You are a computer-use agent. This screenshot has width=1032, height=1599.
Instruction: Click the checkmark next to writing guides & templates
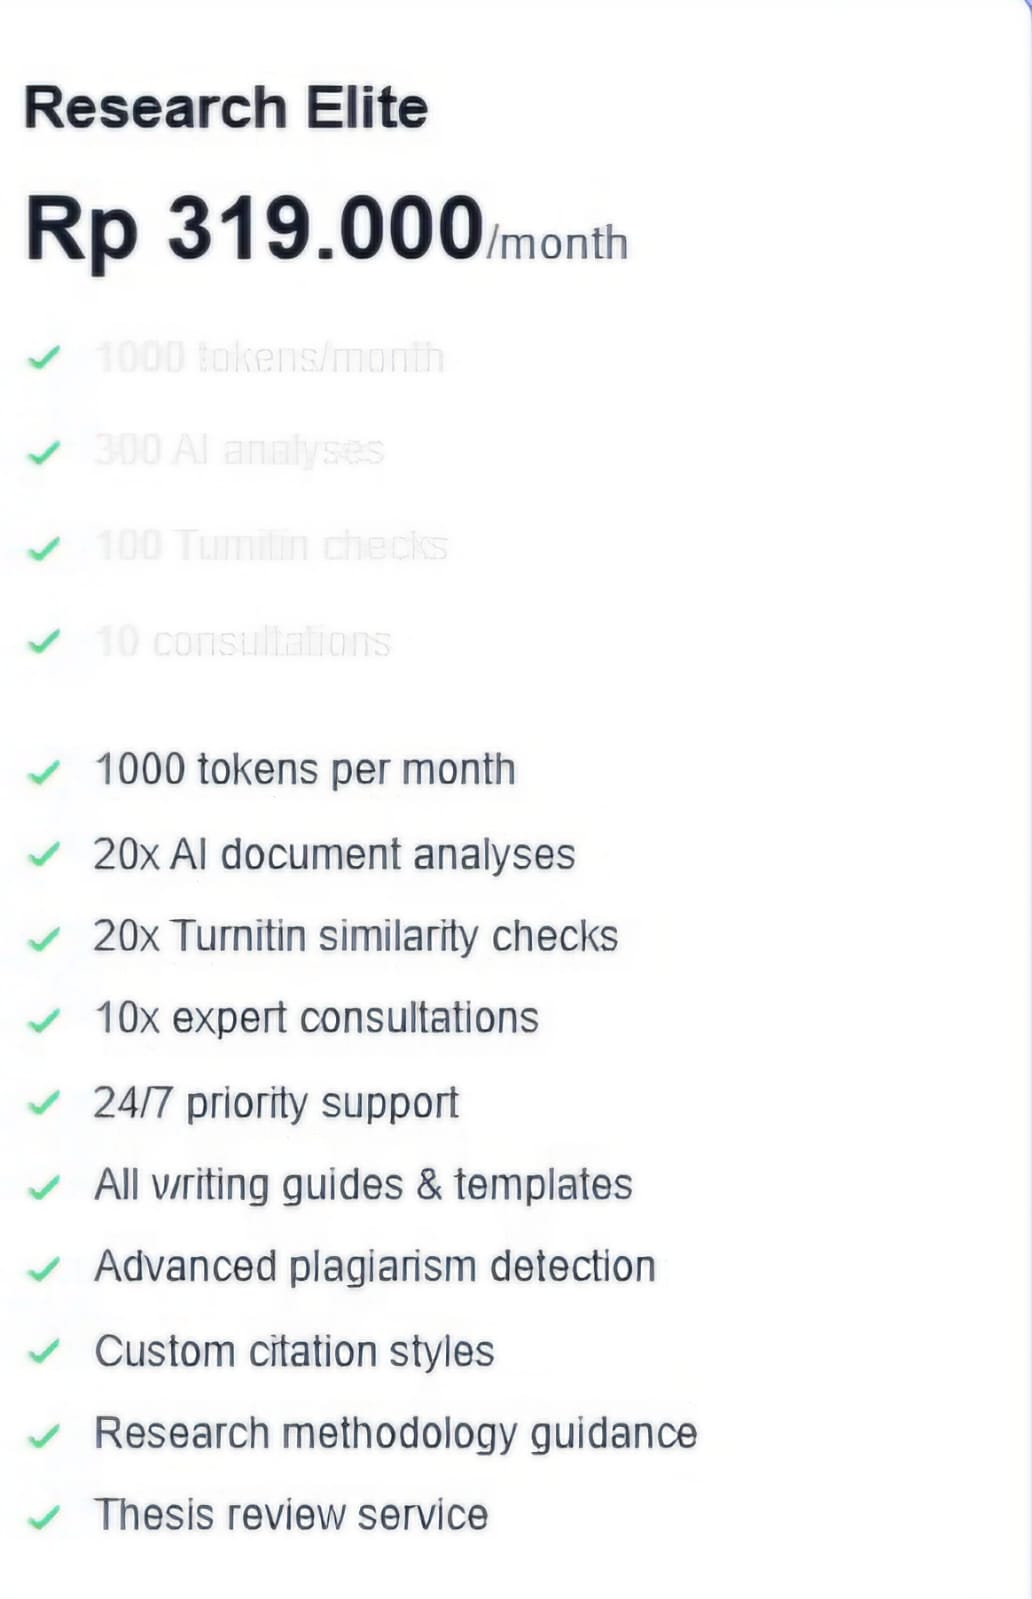(44, 1187)
